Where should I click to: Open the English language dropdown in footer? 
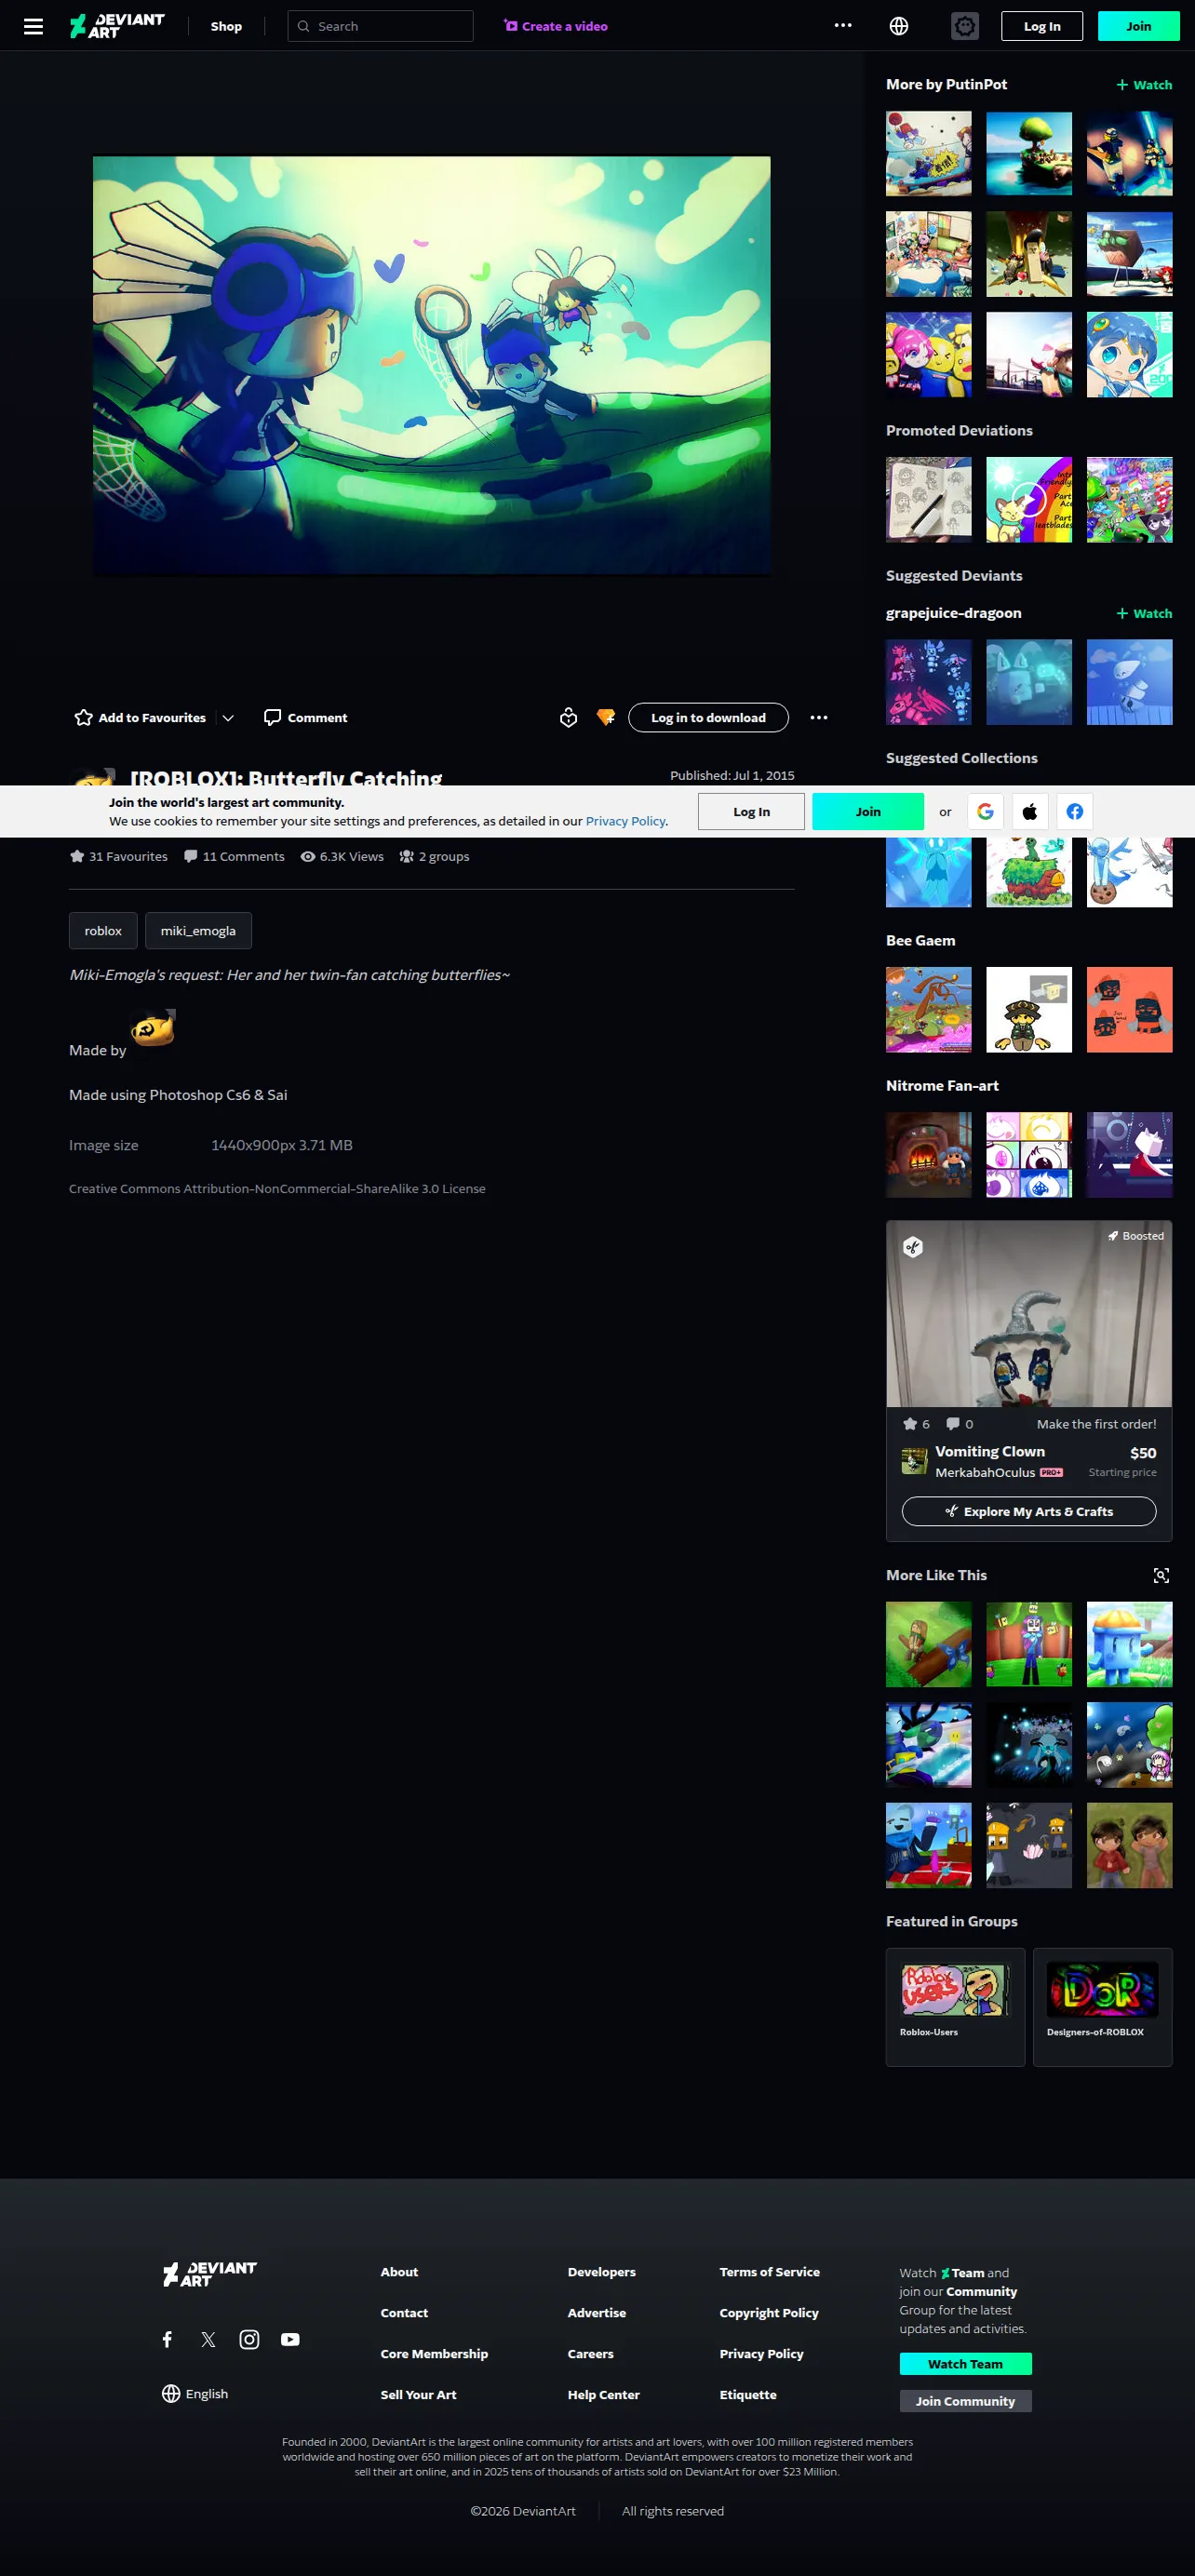pos(195,2393)
